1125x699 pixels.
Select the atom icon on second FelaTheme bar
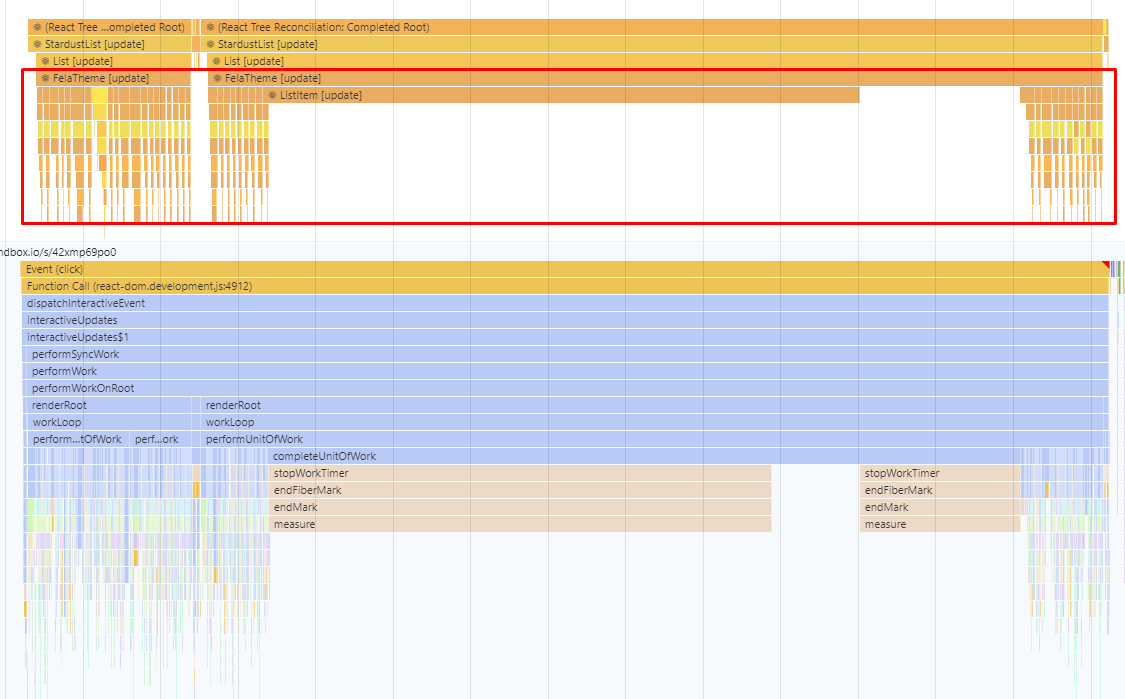(x=215, y=78)
